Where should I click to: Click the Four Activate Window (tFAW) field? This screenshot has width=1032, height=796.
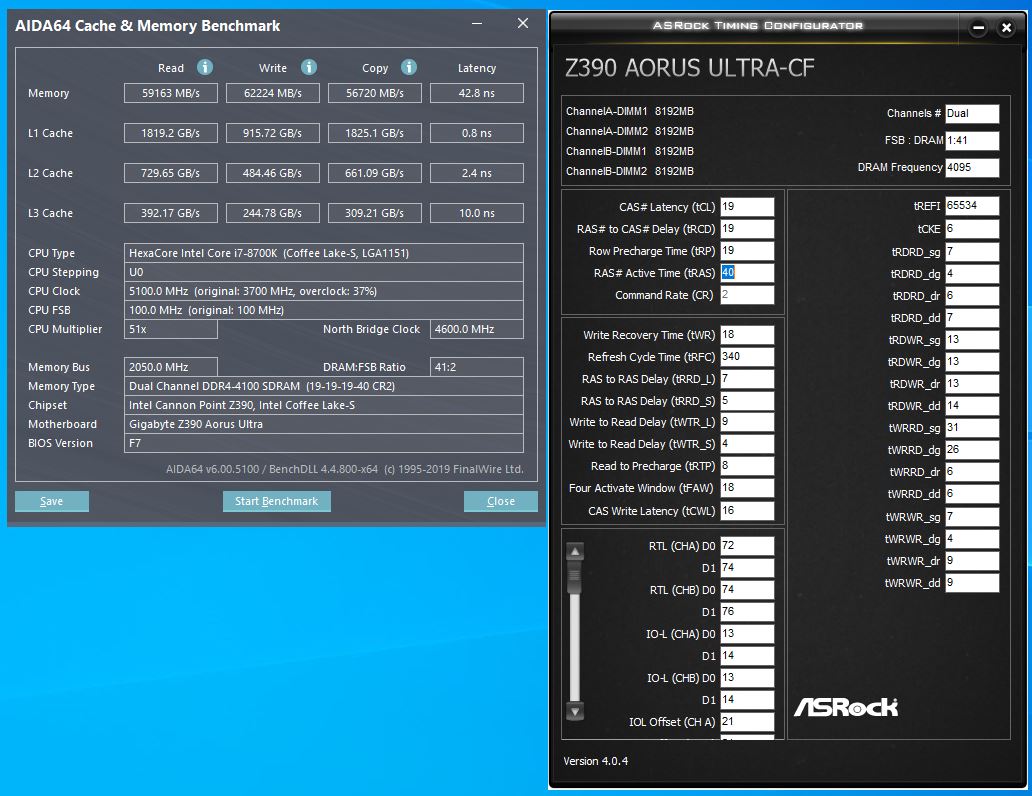click(x=747, y=488)
